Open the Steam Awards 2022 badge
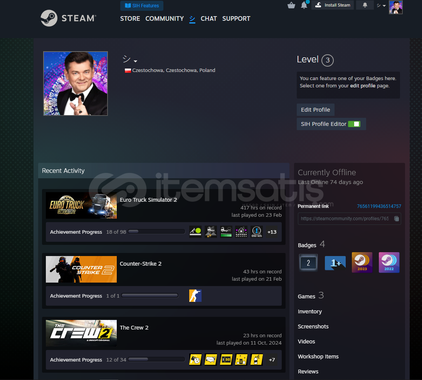 [389, 262]
